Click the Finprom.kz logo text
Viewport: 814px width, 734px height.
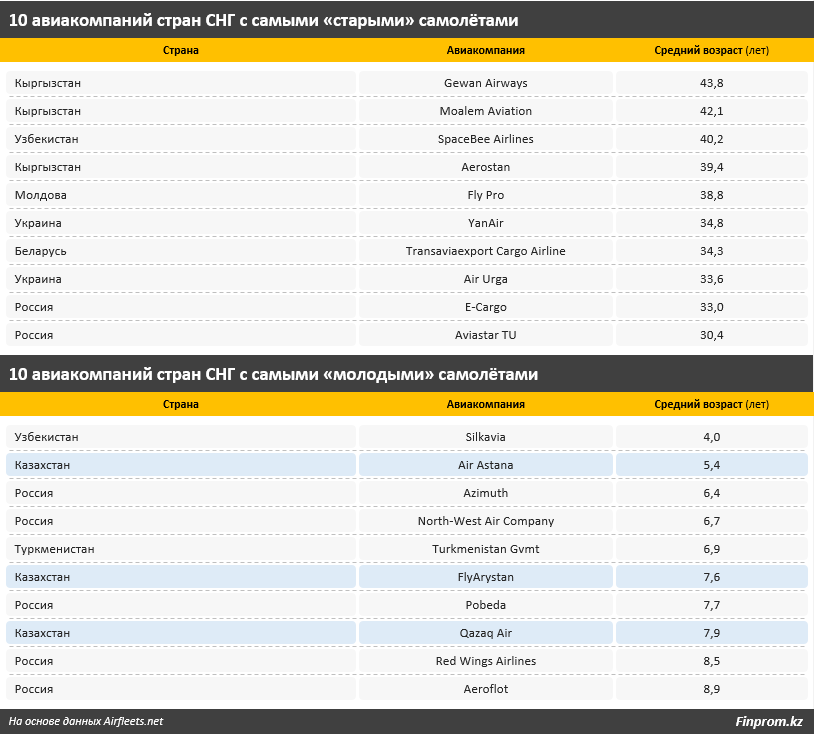(769, 721)
